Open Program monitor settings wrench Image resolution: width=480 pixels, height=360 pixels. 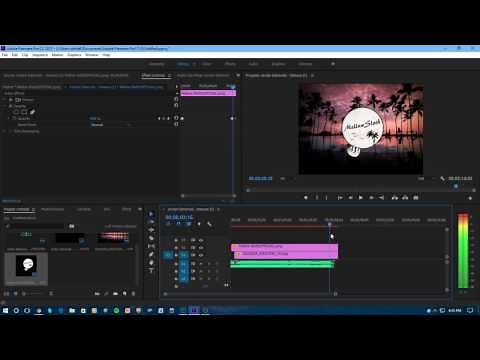442,179
